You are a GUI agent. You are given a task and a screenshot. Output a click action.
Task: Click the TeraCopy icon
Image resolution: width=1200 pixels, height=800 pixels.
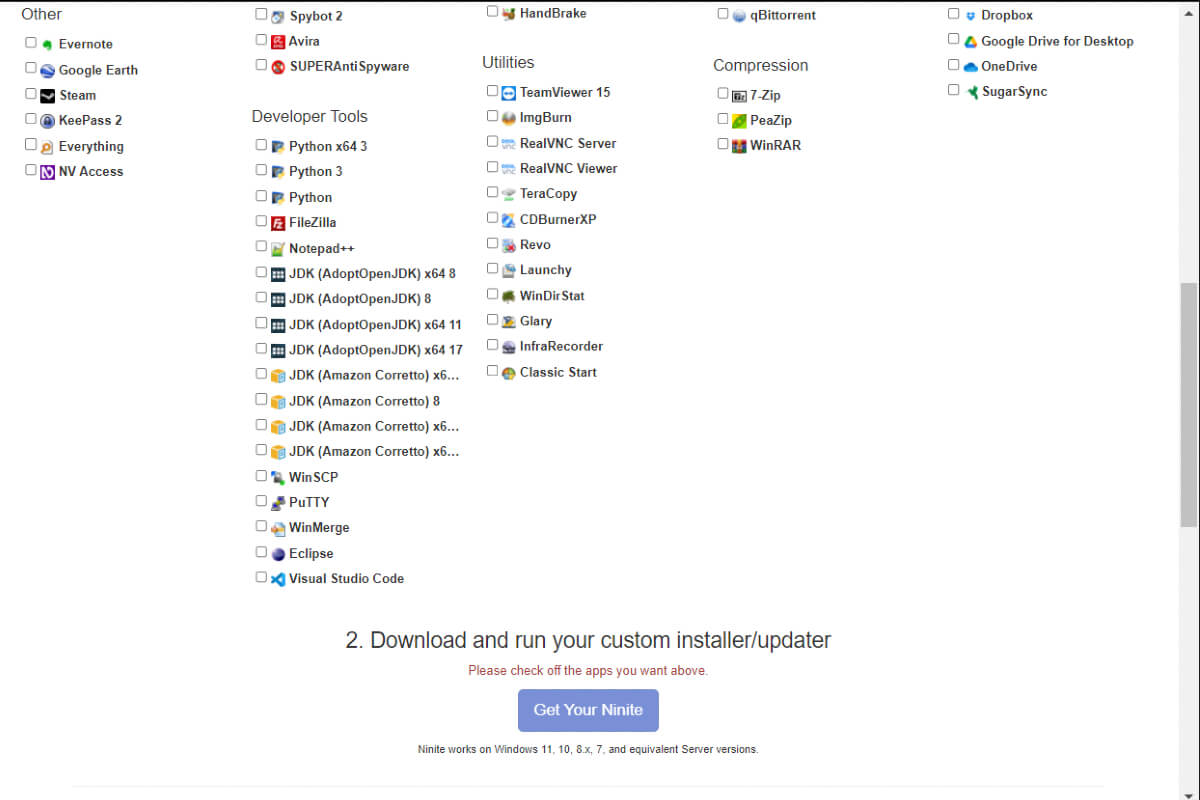[x=508, y=194]
